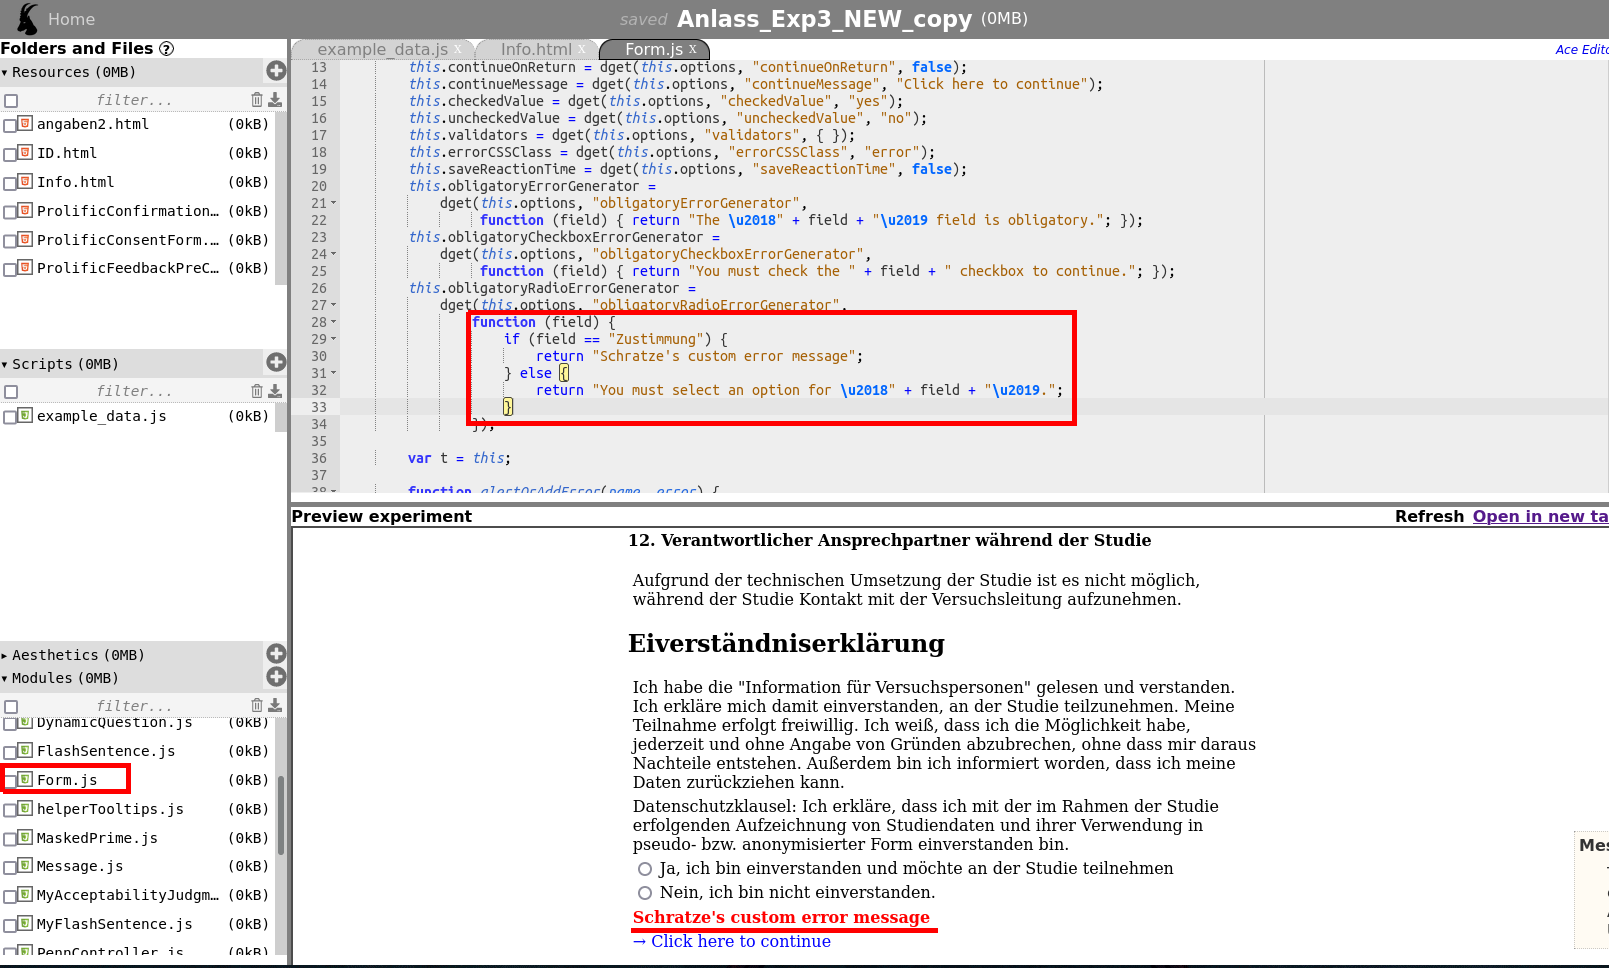The image size is (1609, 968).
Task: Click trash icon in Modules section
Action: click(257, 705)
